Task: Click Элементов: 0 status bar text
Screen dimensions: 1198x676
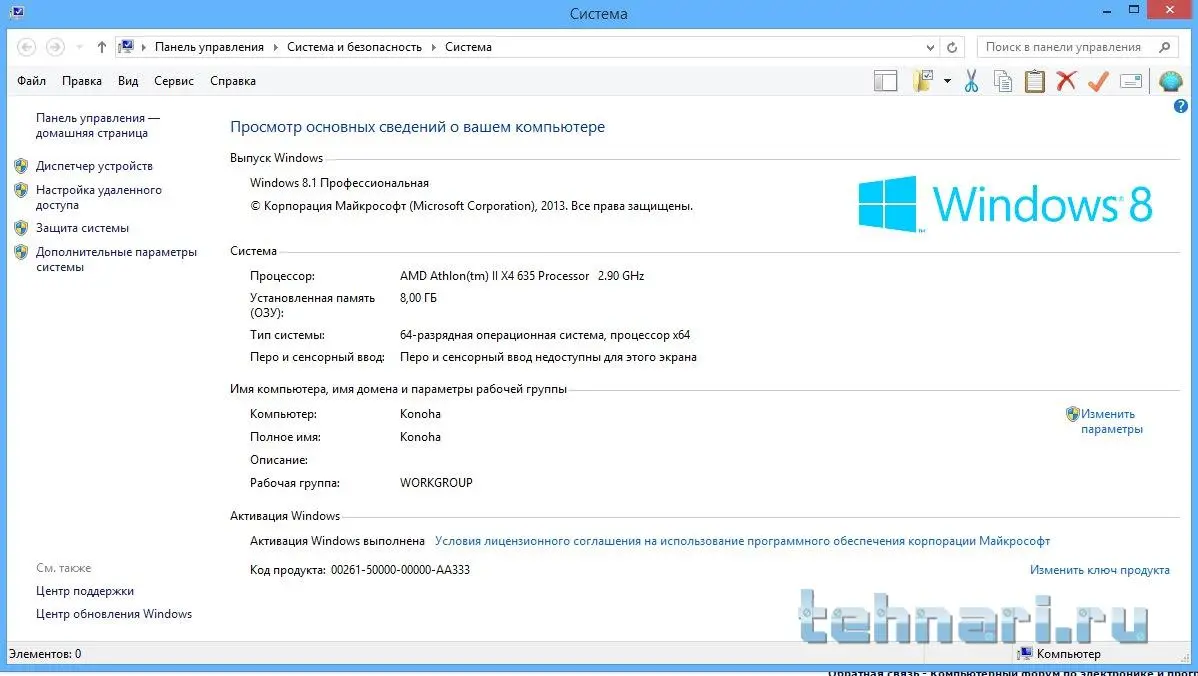Action: pos(45,654)
